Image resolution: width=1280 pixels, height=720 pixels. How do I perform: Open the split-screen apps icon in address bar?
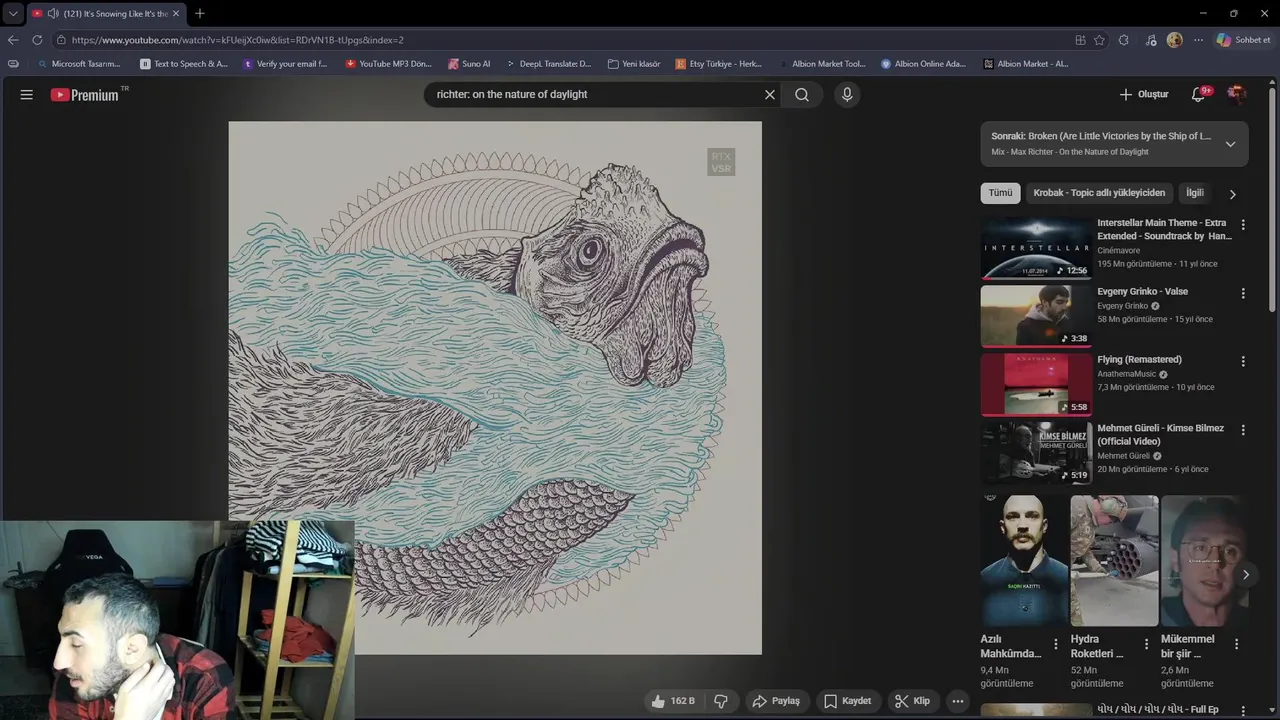coord(1080,40)
